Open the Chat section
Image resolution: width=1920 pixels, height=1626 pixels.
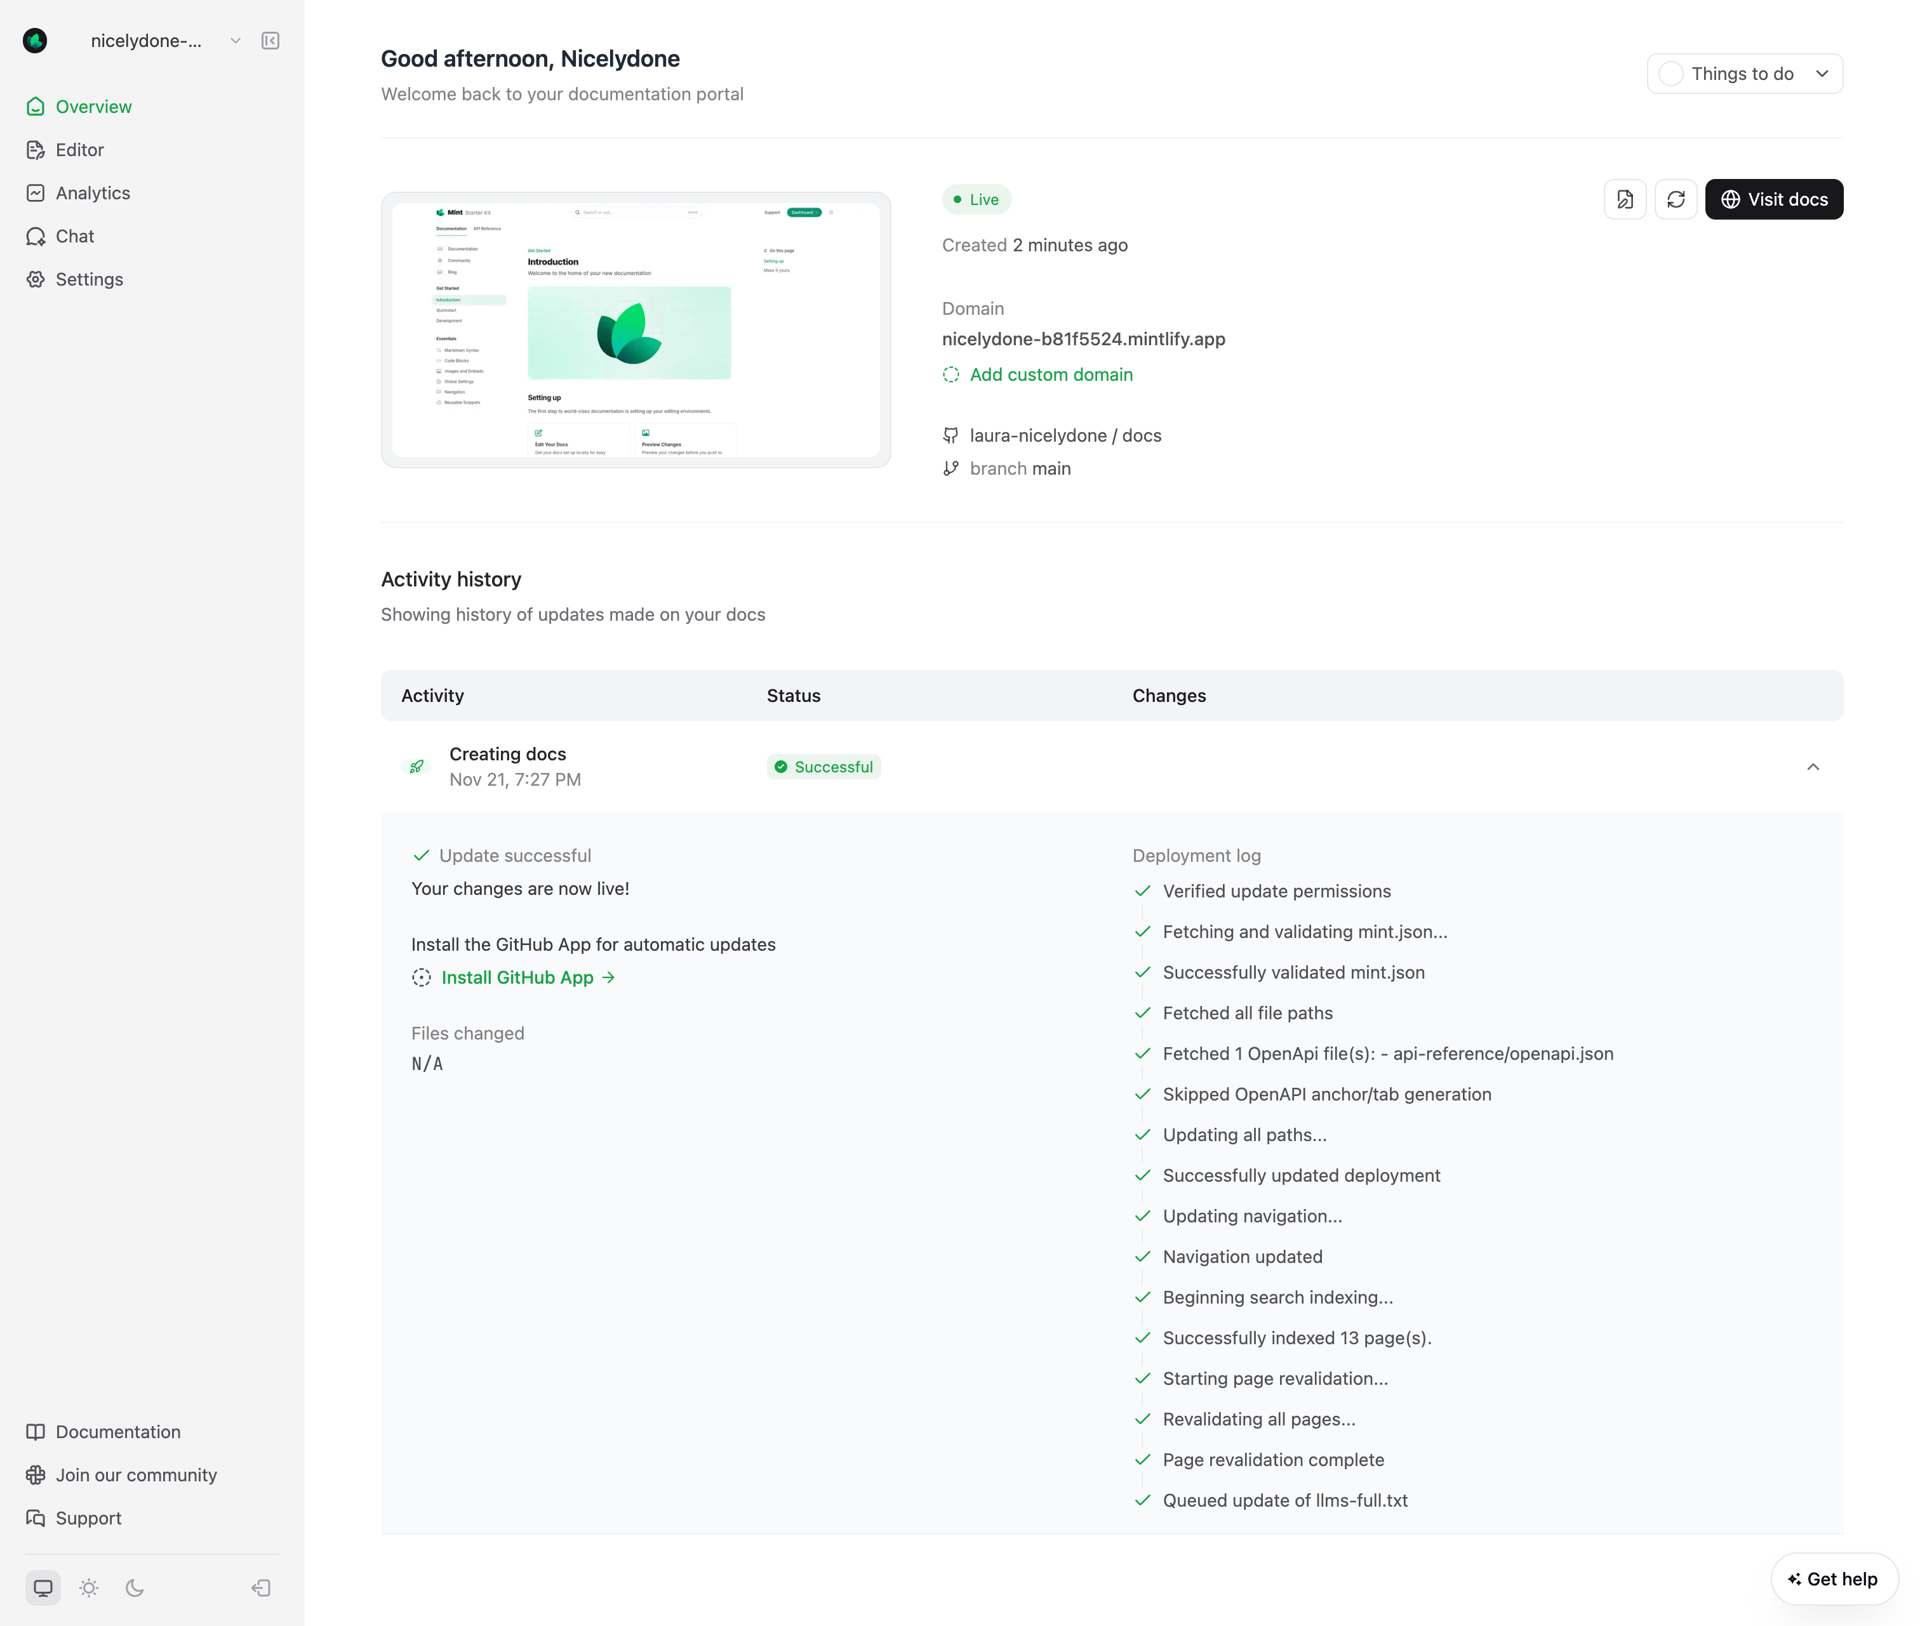(x=73, y=236)
